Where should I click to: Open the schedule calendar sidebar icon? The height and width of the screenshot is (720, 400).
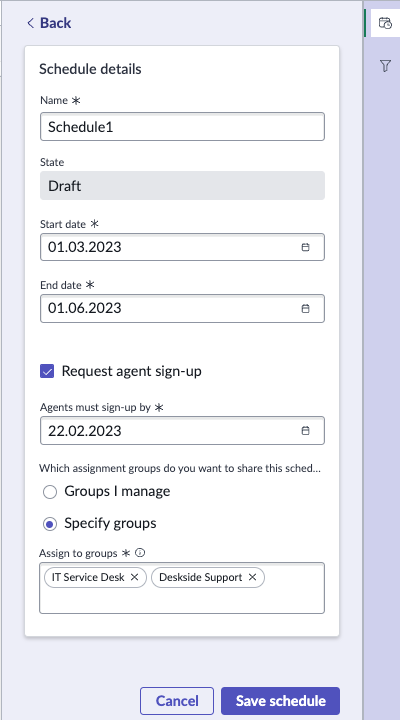pyautogui.click(x=385, y=23)
